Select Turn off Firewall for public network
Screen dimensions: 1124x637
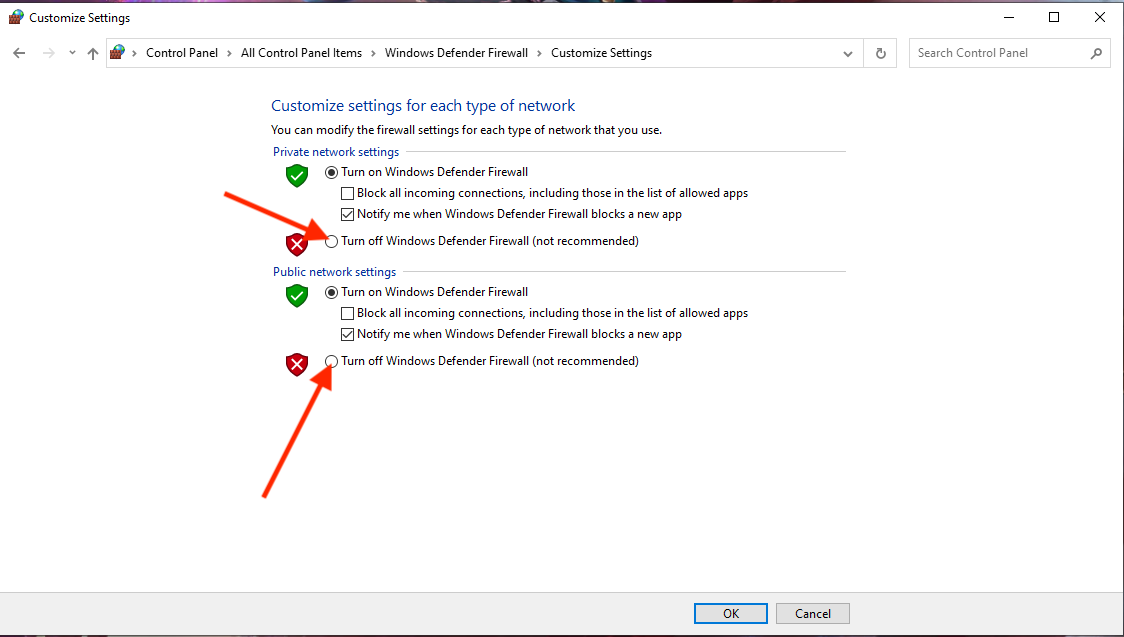331,362
